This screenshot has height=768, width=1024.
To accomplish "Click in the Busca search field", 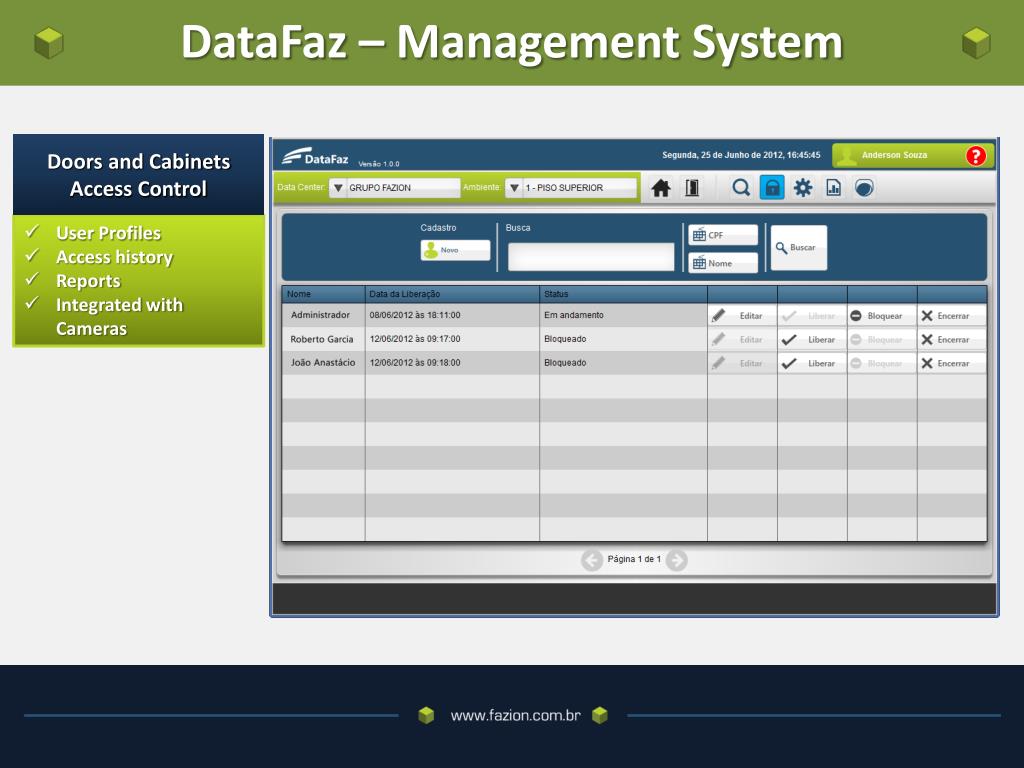I will tap(591, 257).
